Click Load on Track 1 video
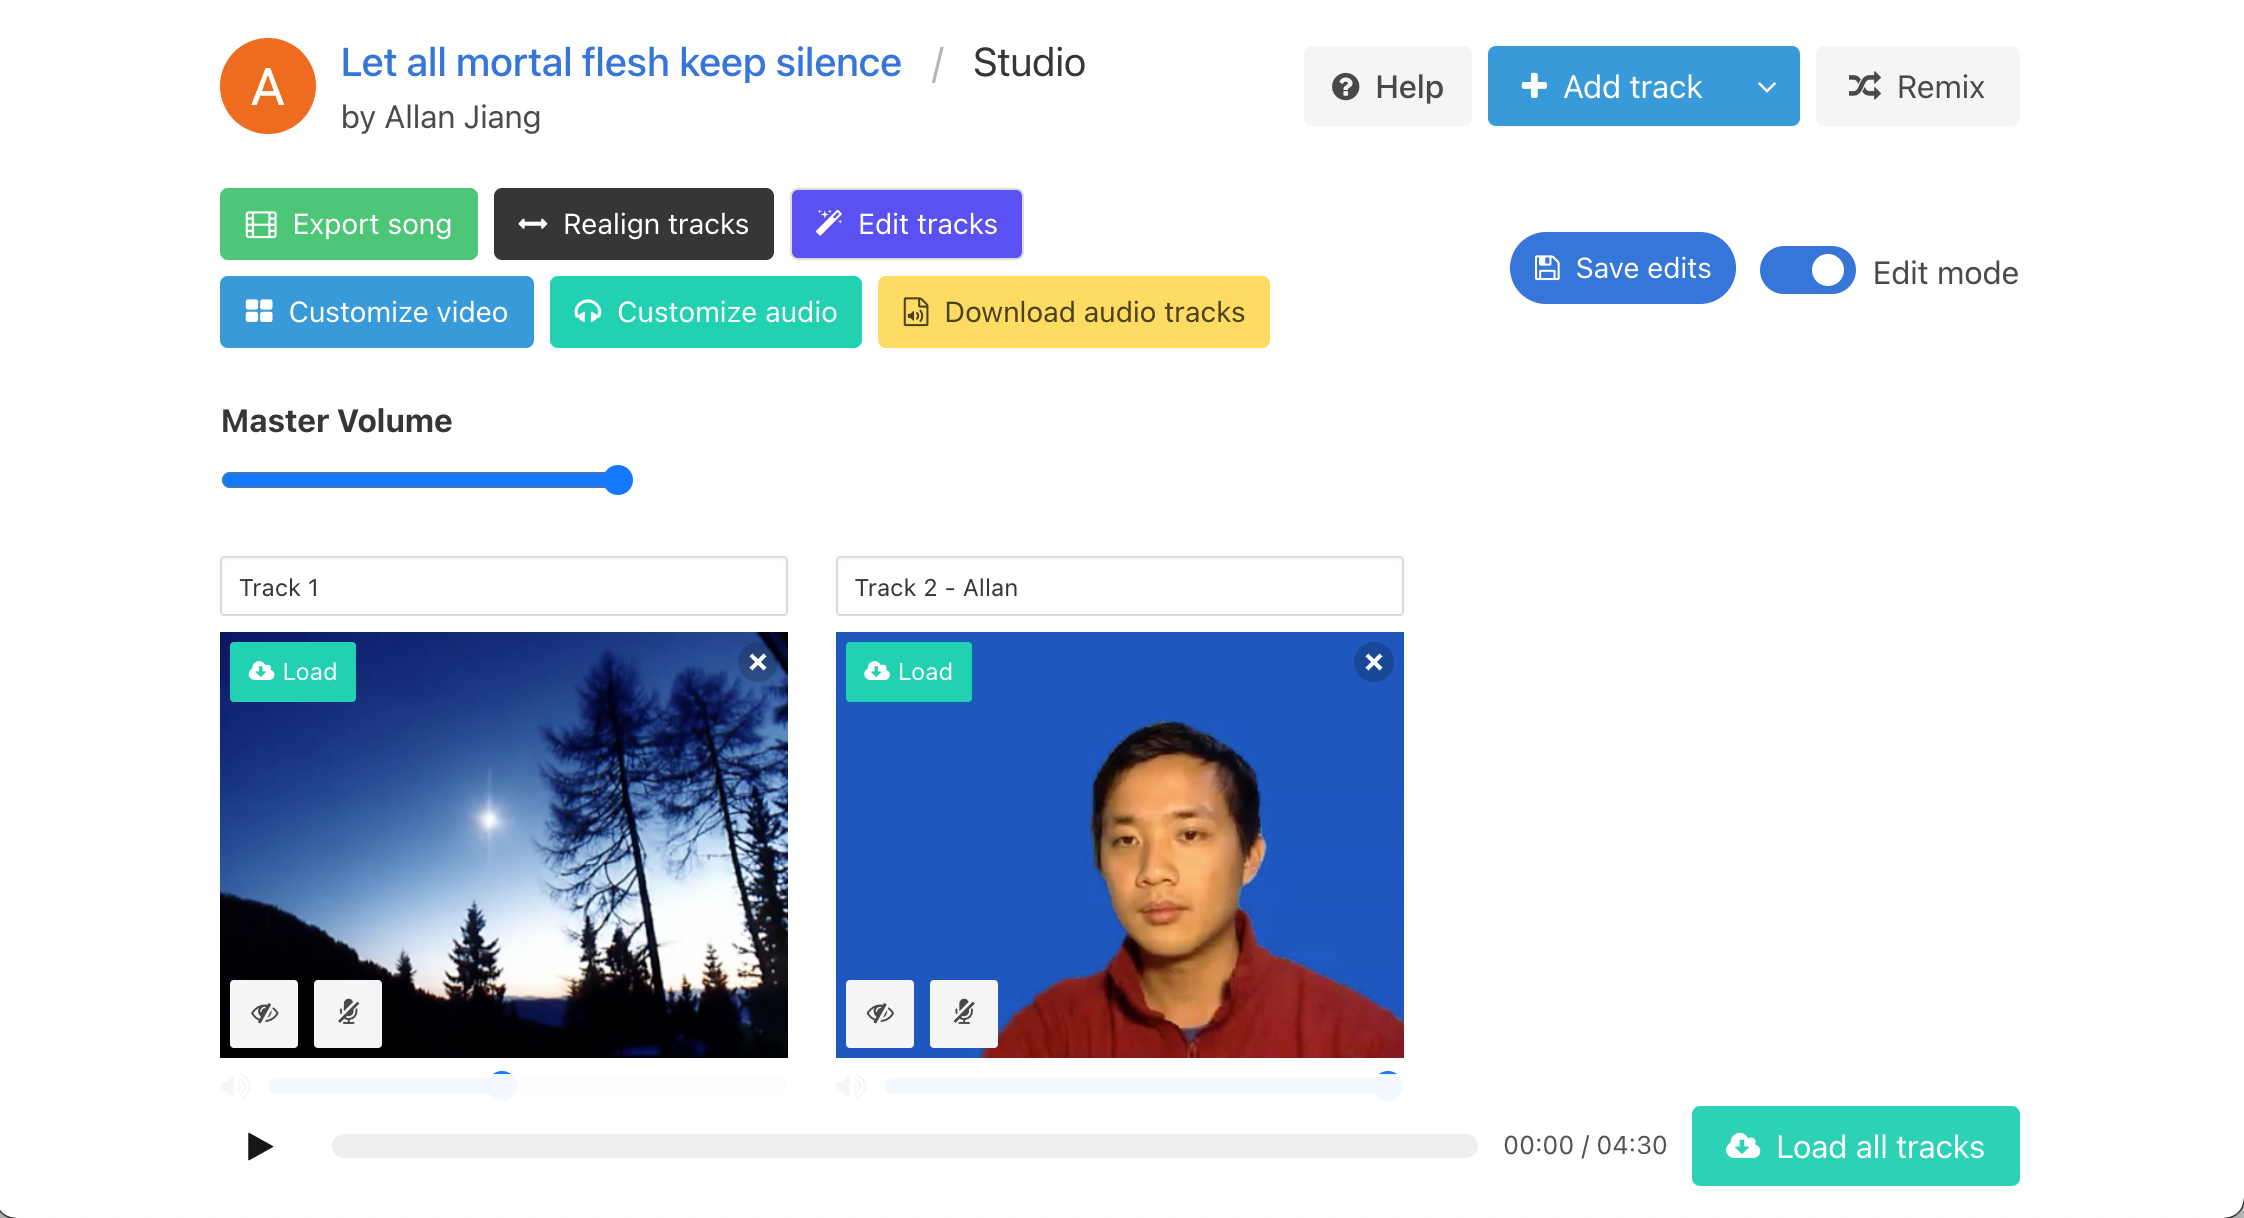Viewport: 2244px width, 1218px height. 293,672
